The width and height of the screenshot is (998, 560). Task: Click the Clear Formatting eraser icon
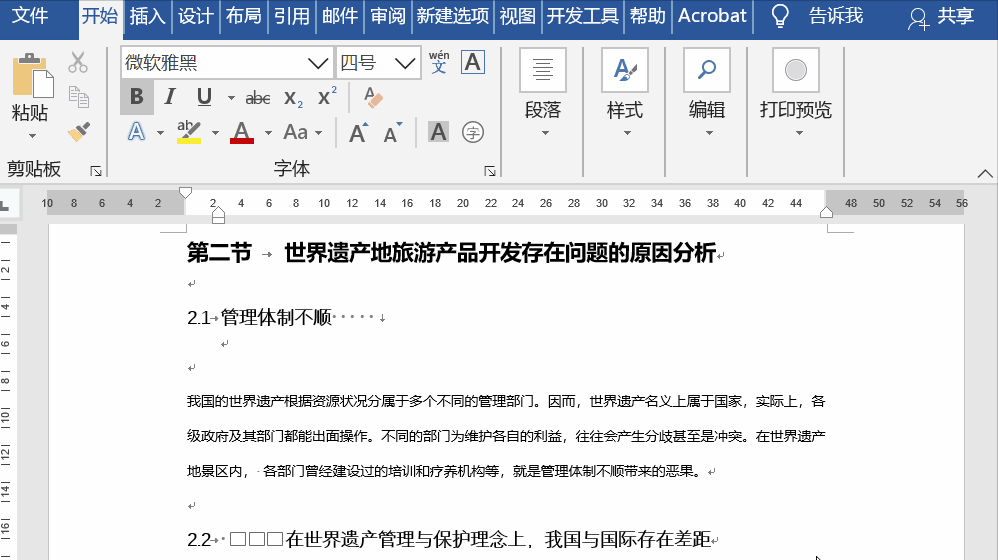point(373,98)
